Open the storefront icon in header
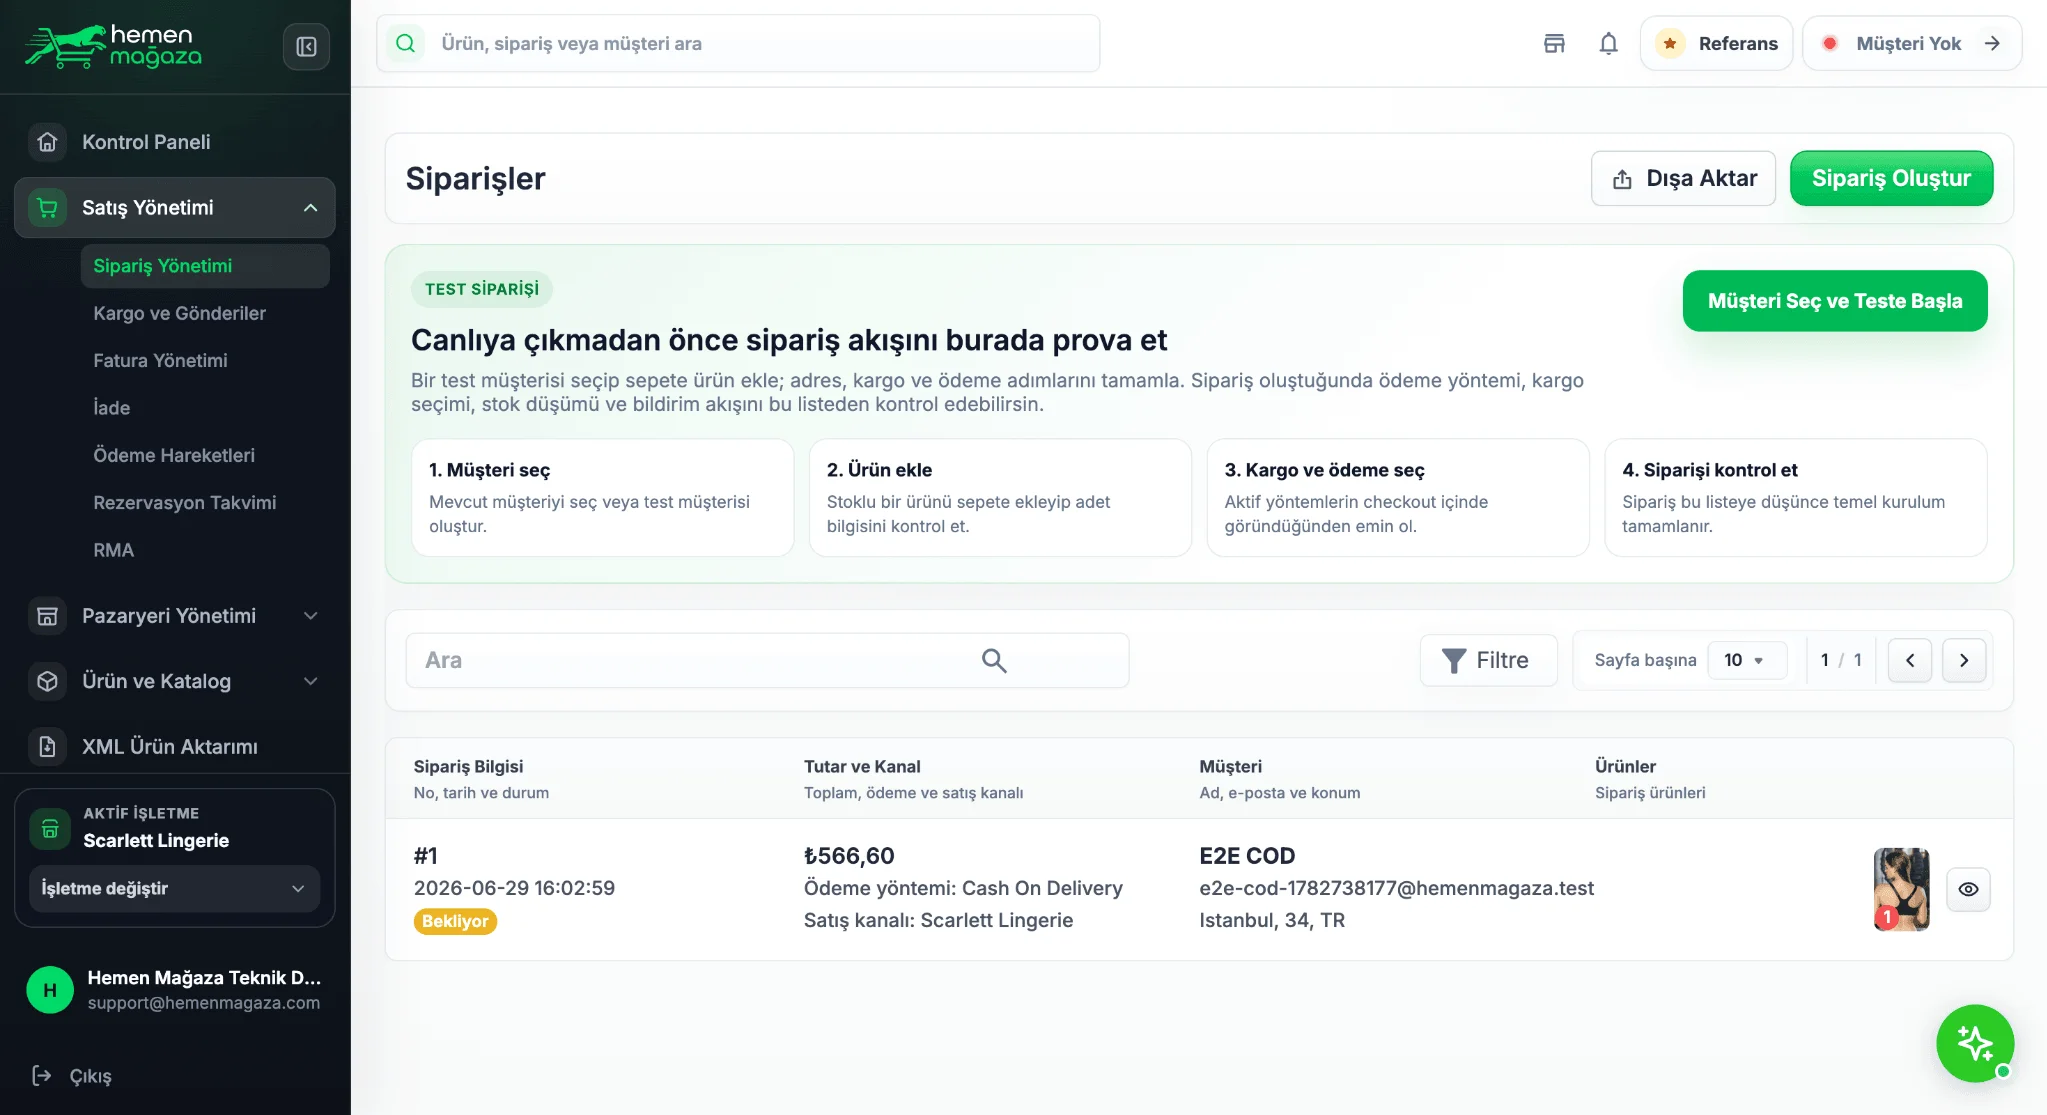 point(1554,43)
